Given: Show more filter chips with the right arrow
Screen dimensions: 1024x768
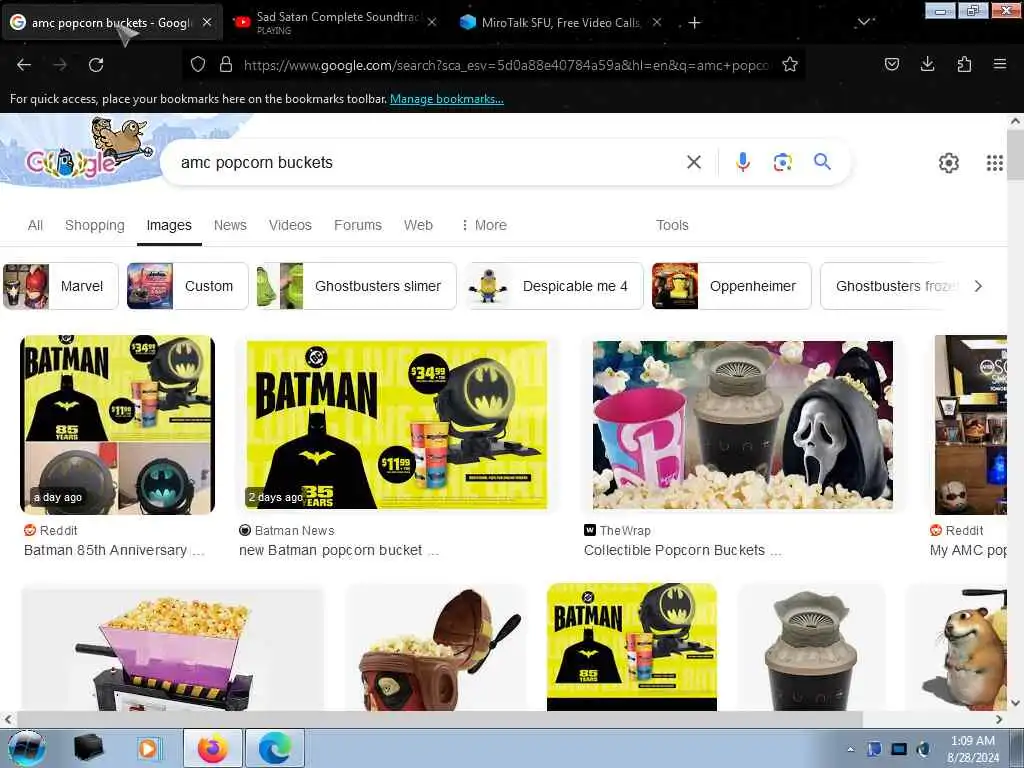Looking at the screenshot, I should [x=978, y=286].
